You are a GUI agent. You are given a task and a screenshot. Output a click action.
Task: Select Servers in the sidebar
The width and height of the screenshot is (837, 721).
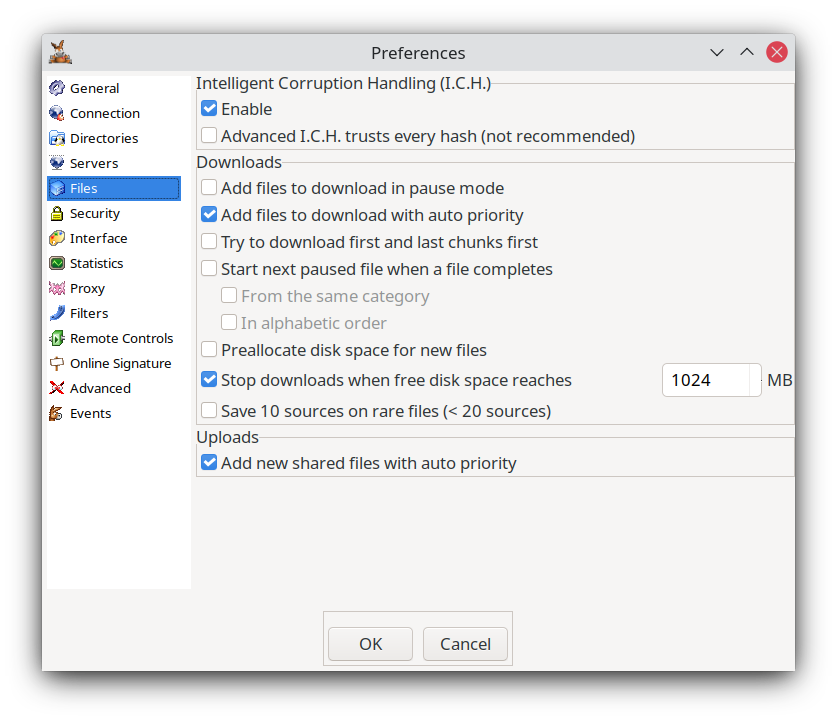tap(114, 163)
